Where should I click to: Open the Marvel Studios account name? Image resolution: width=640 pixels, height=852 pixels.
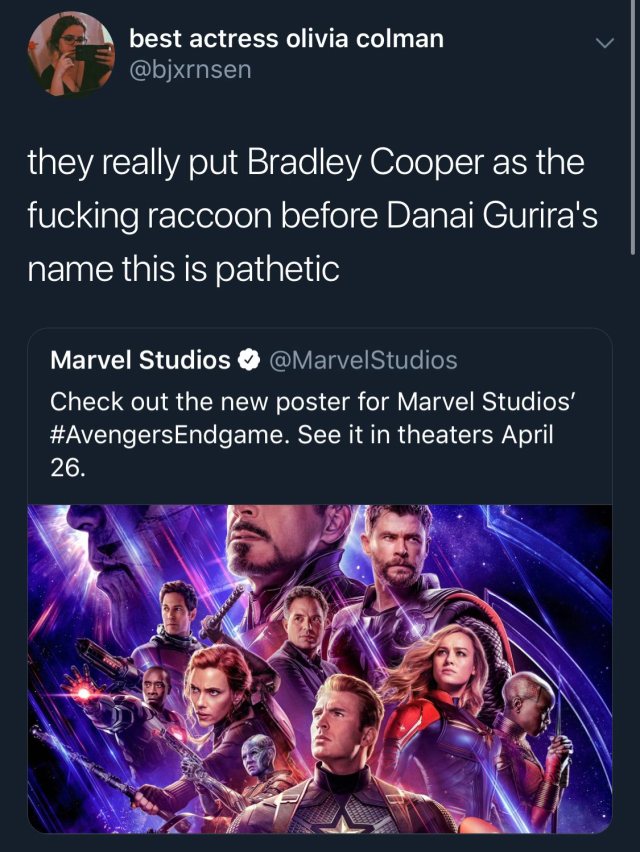coord(140,360)
